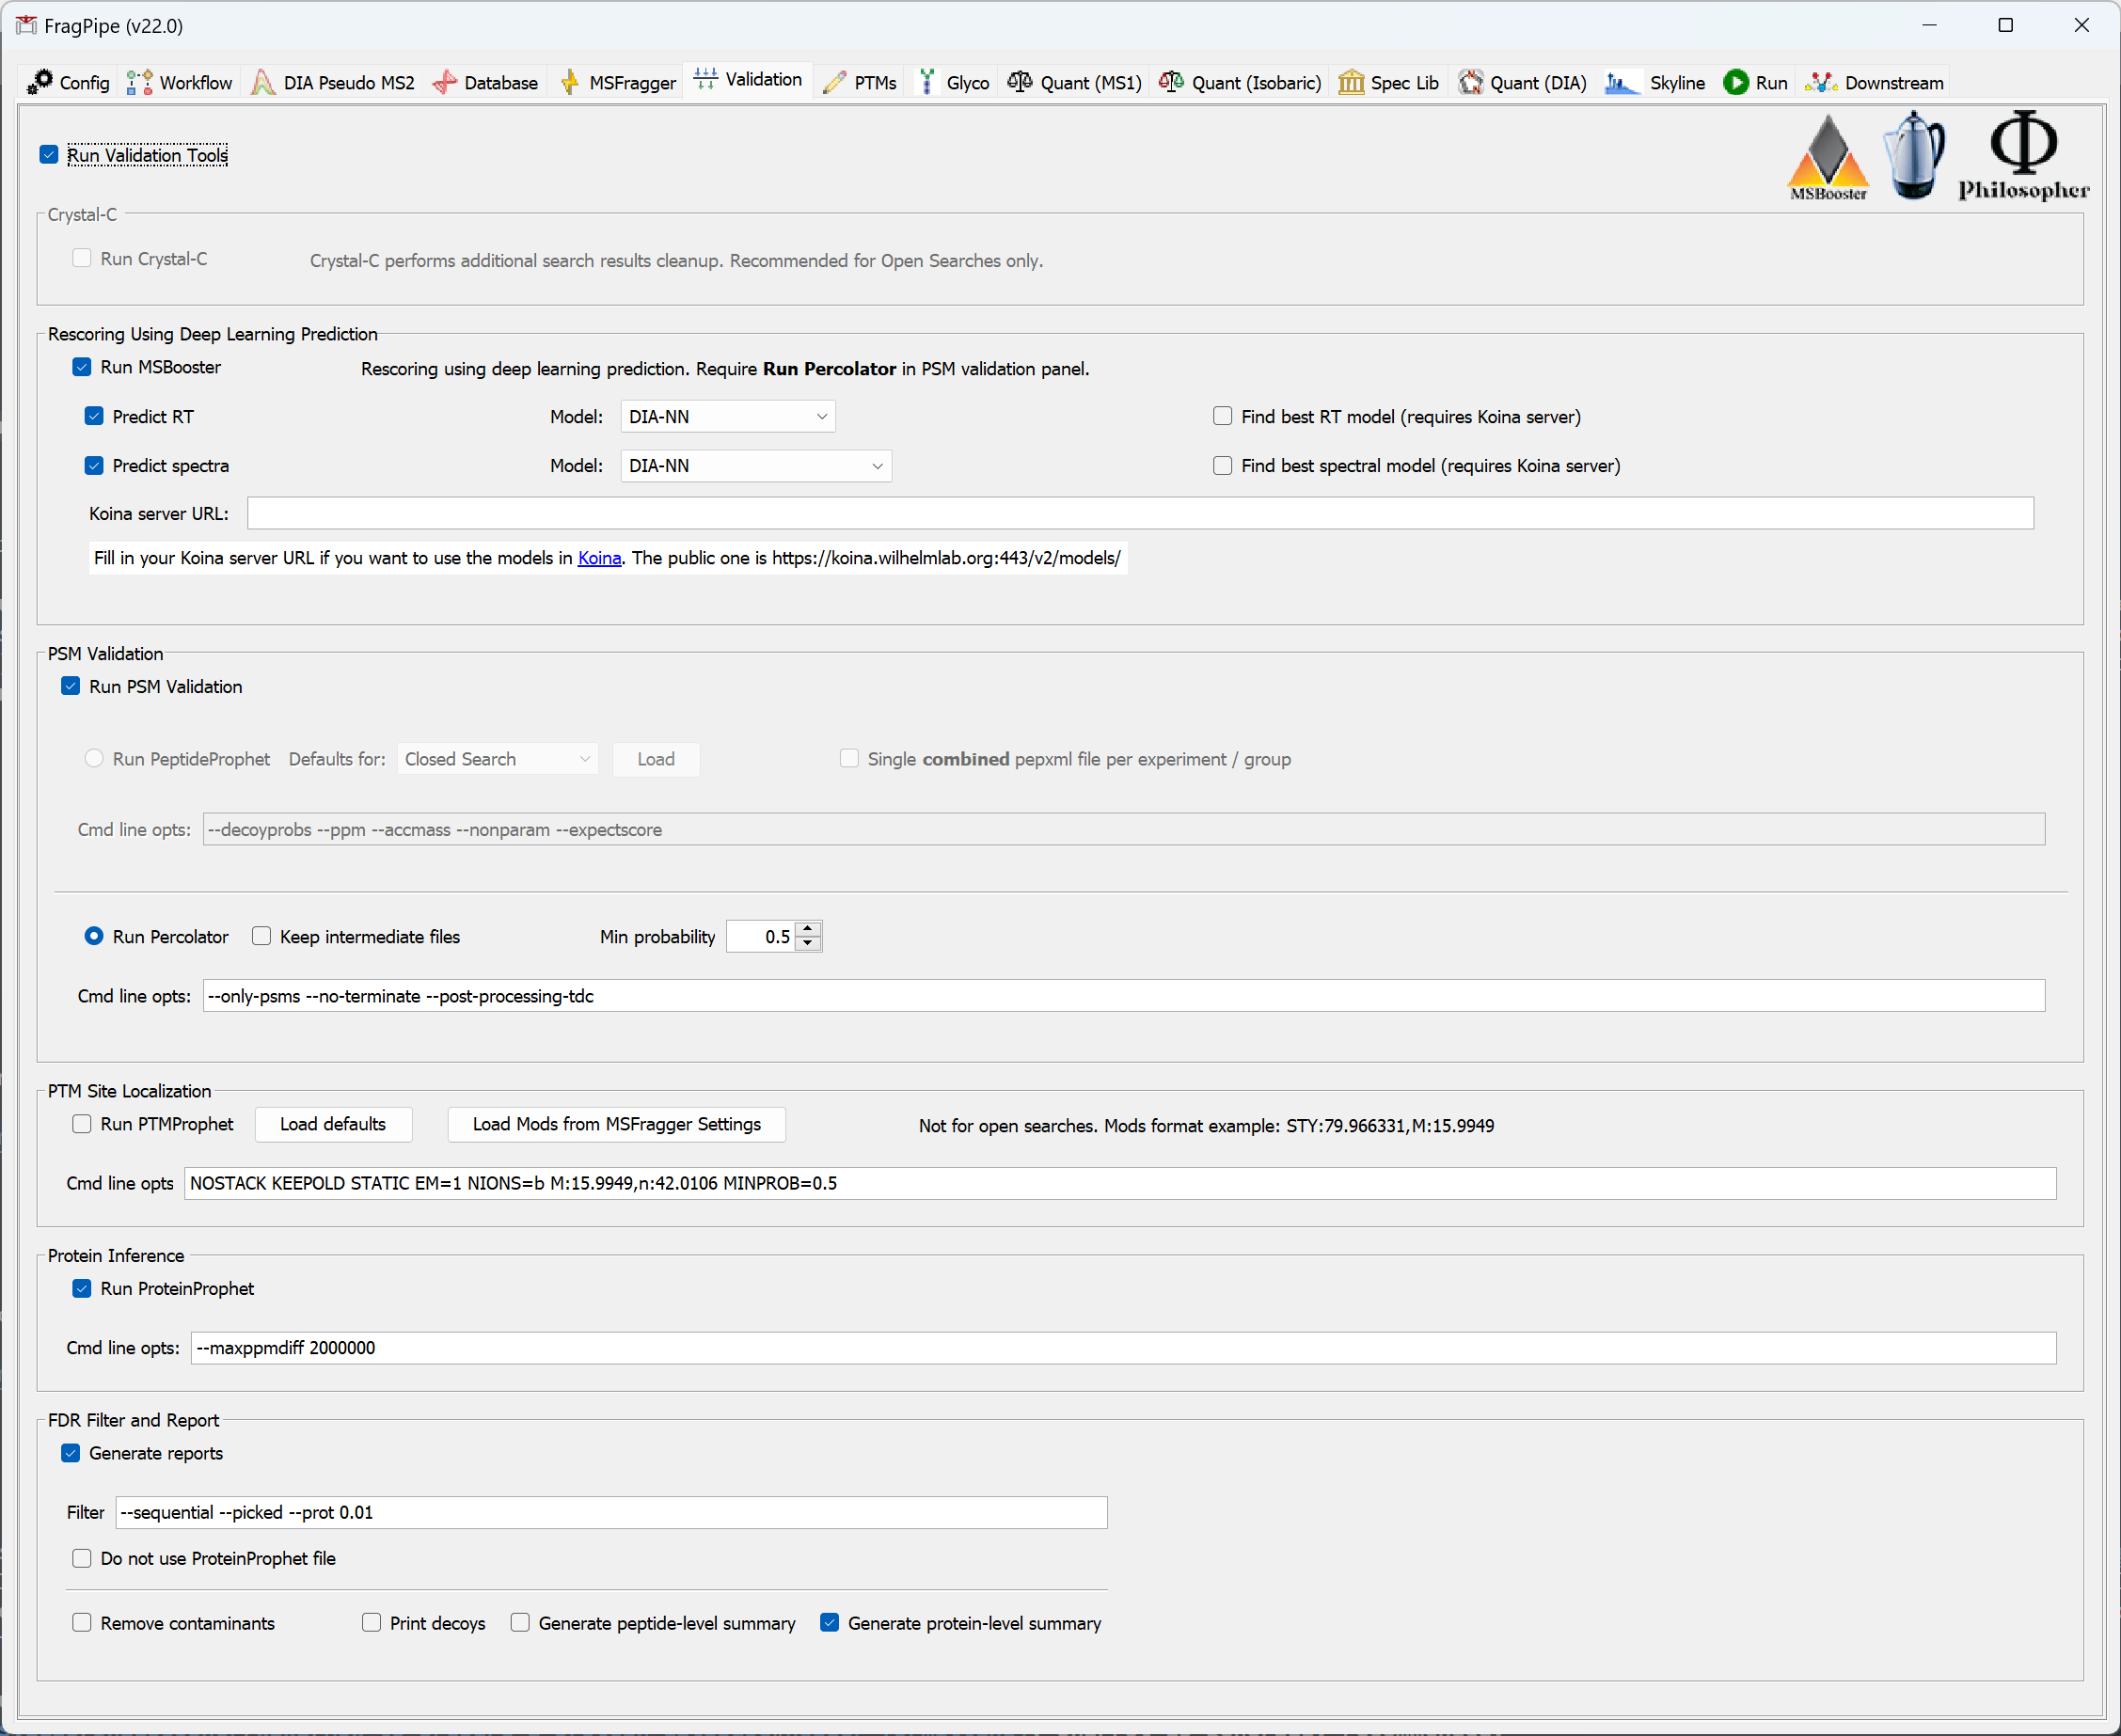Click into the Koina server URL field
This screenshot has width=2121, height=1736.
(1139, 514)
